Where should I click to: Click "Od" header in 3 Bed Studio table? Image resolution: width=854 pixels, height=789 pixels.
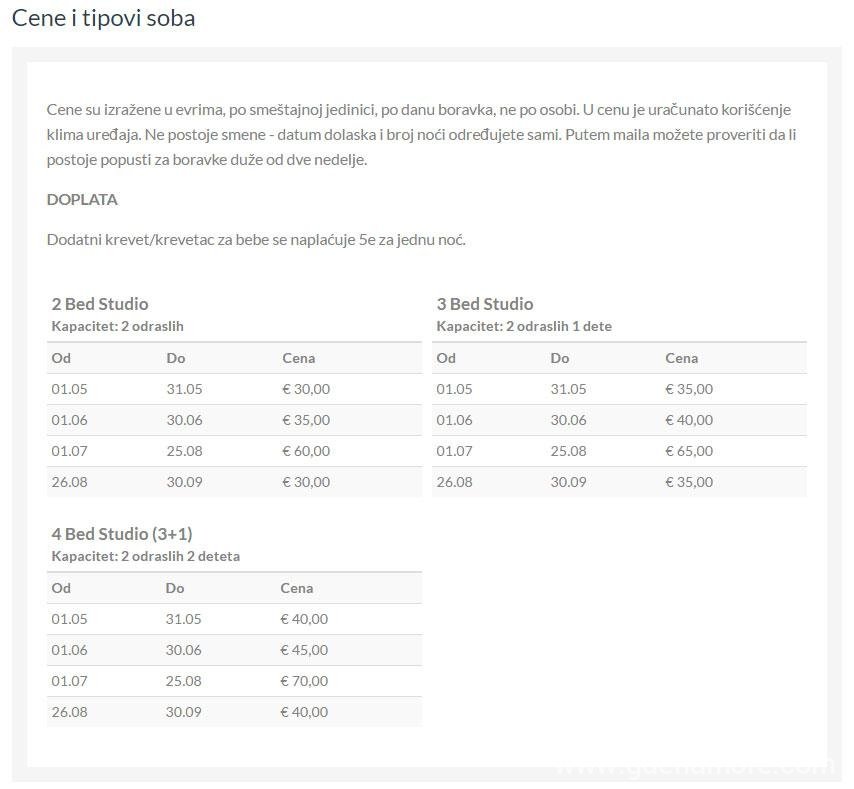[x=446, y=358]
